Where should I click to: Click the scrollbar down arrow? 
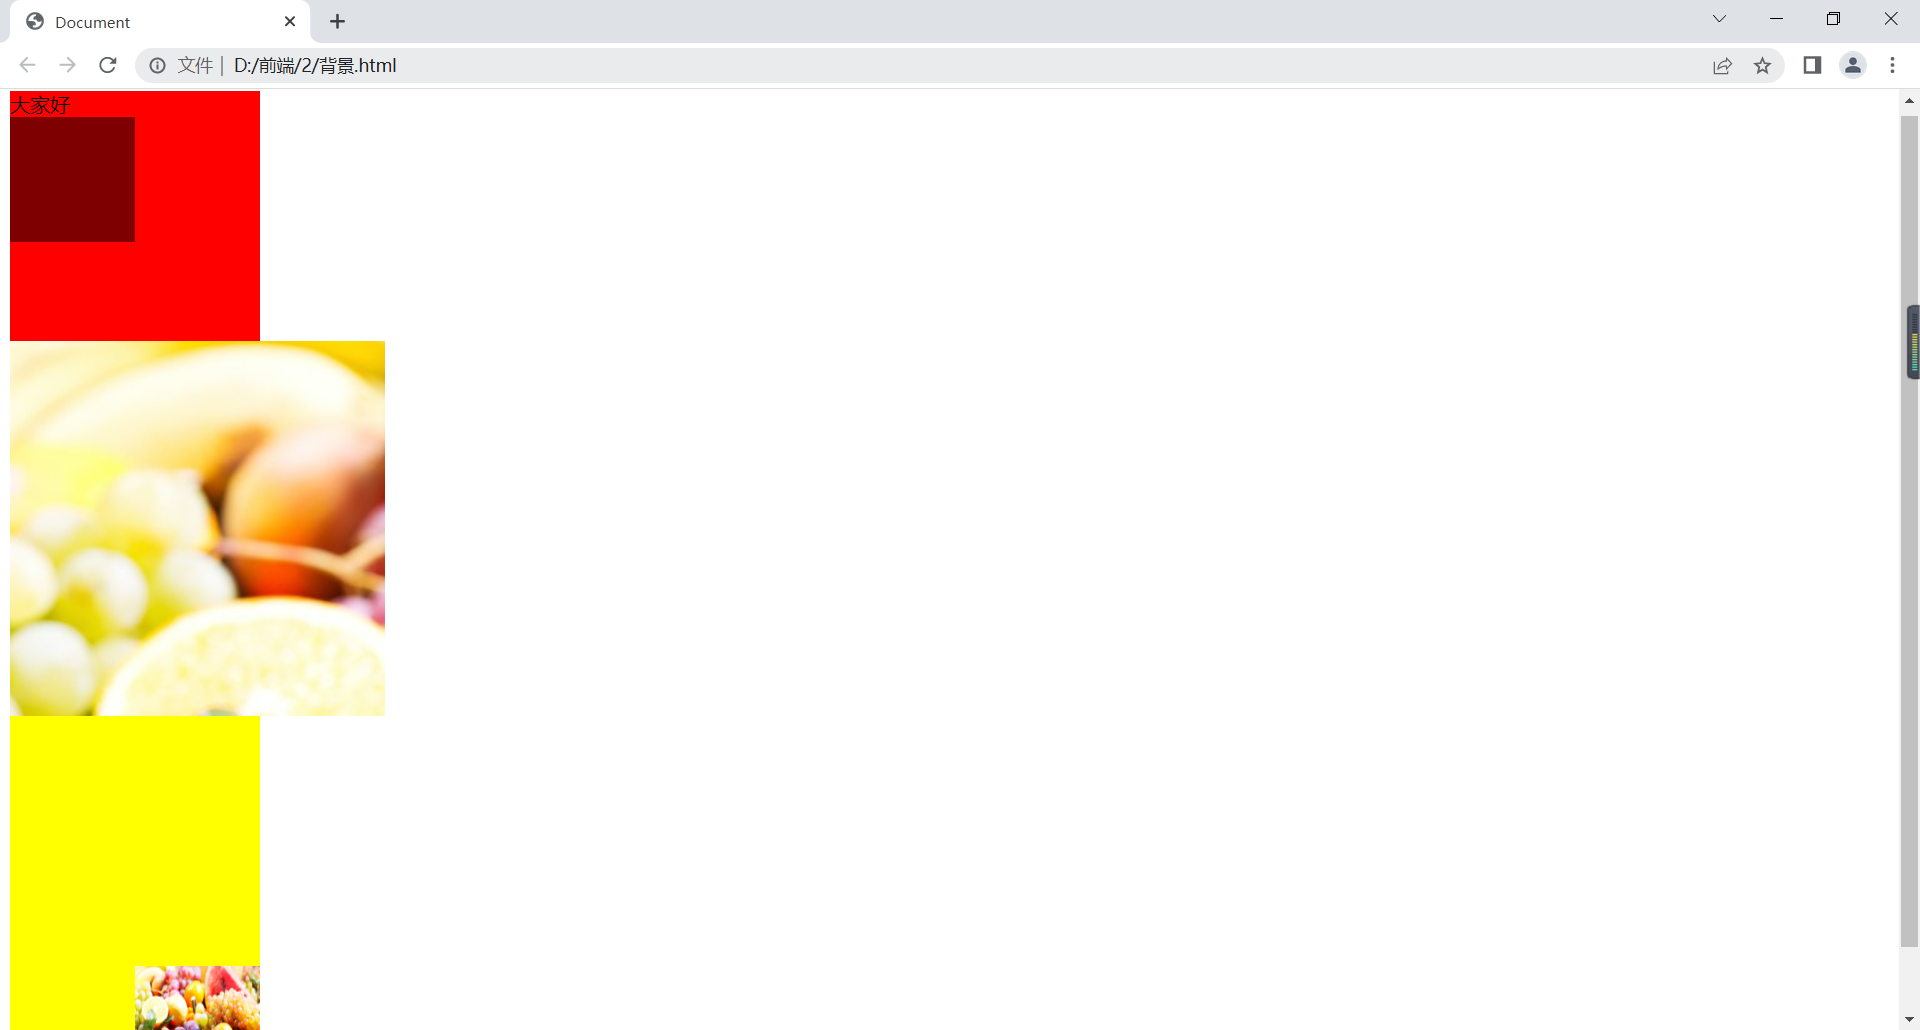pyautogui.click(x=1909, y=1019)
